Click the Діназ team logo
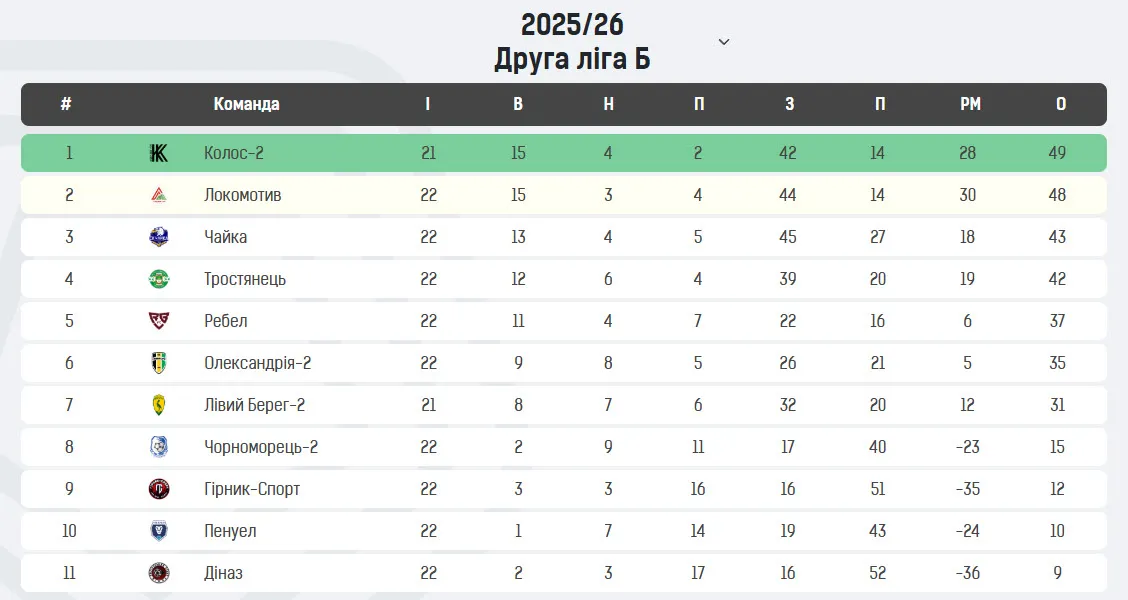The image size is (1128, 600). click(158, 573)
